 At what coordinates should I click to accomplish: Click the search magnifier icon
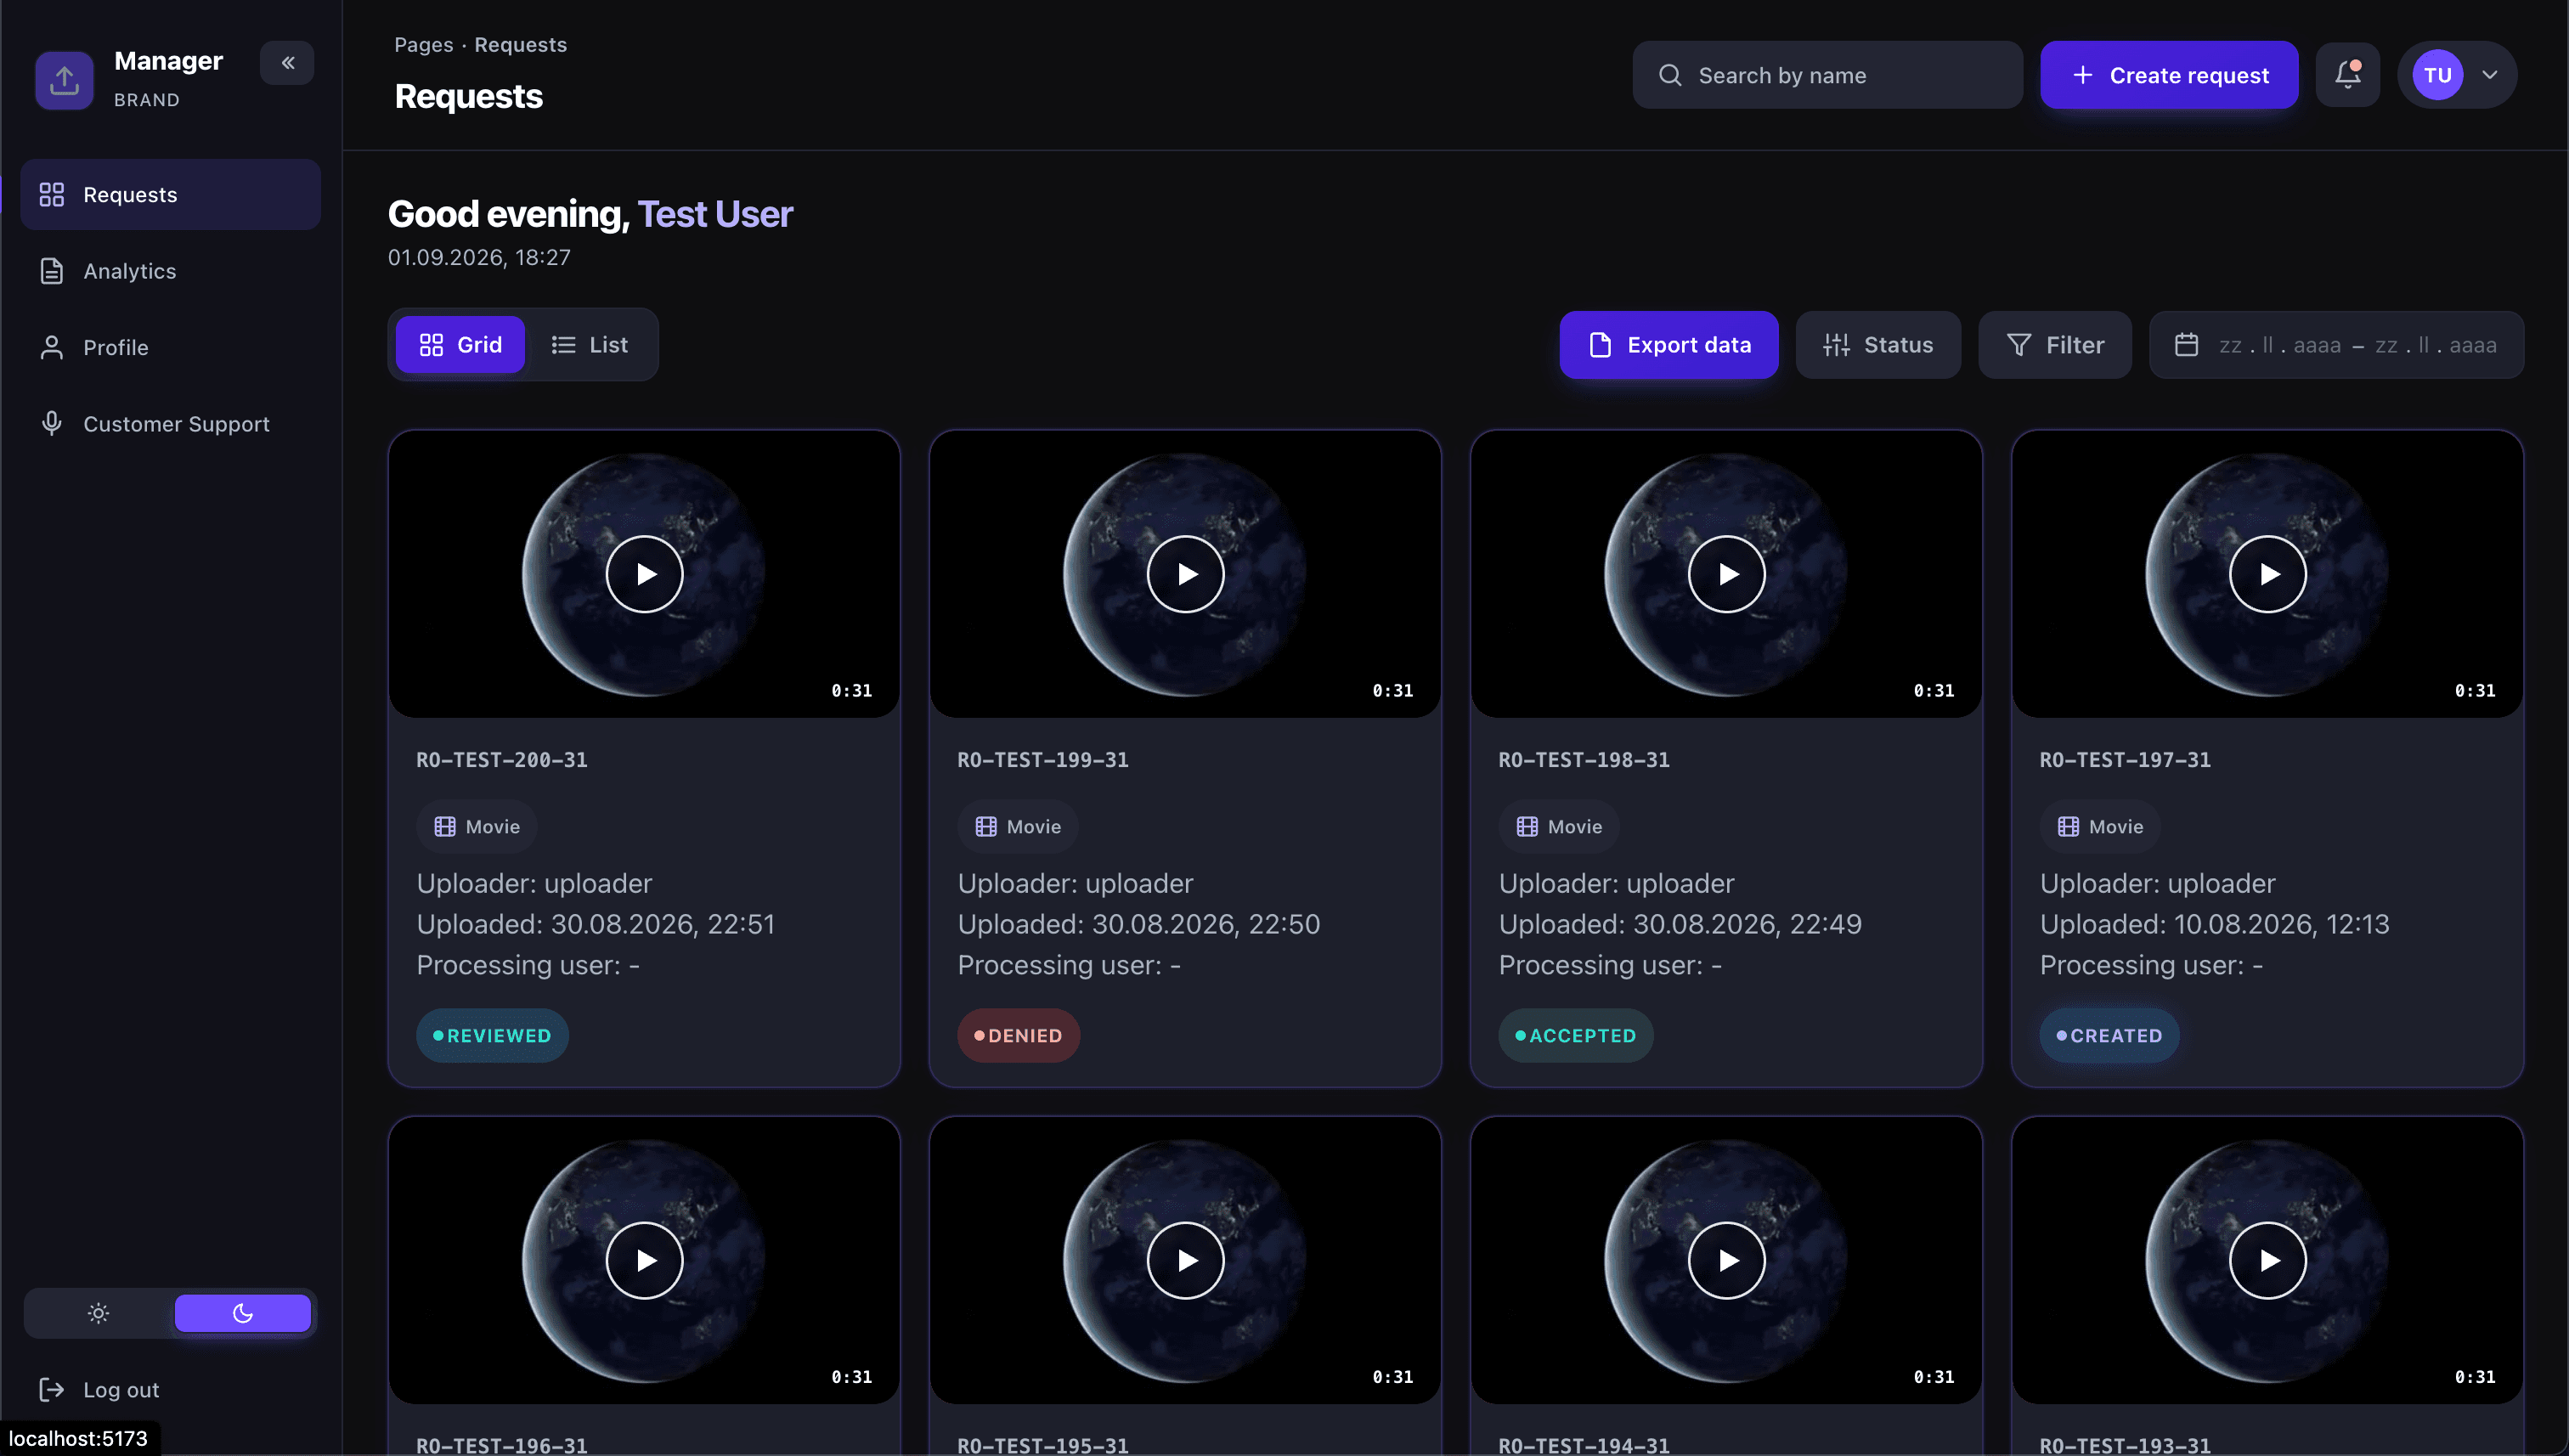[x=1670, y=75]
